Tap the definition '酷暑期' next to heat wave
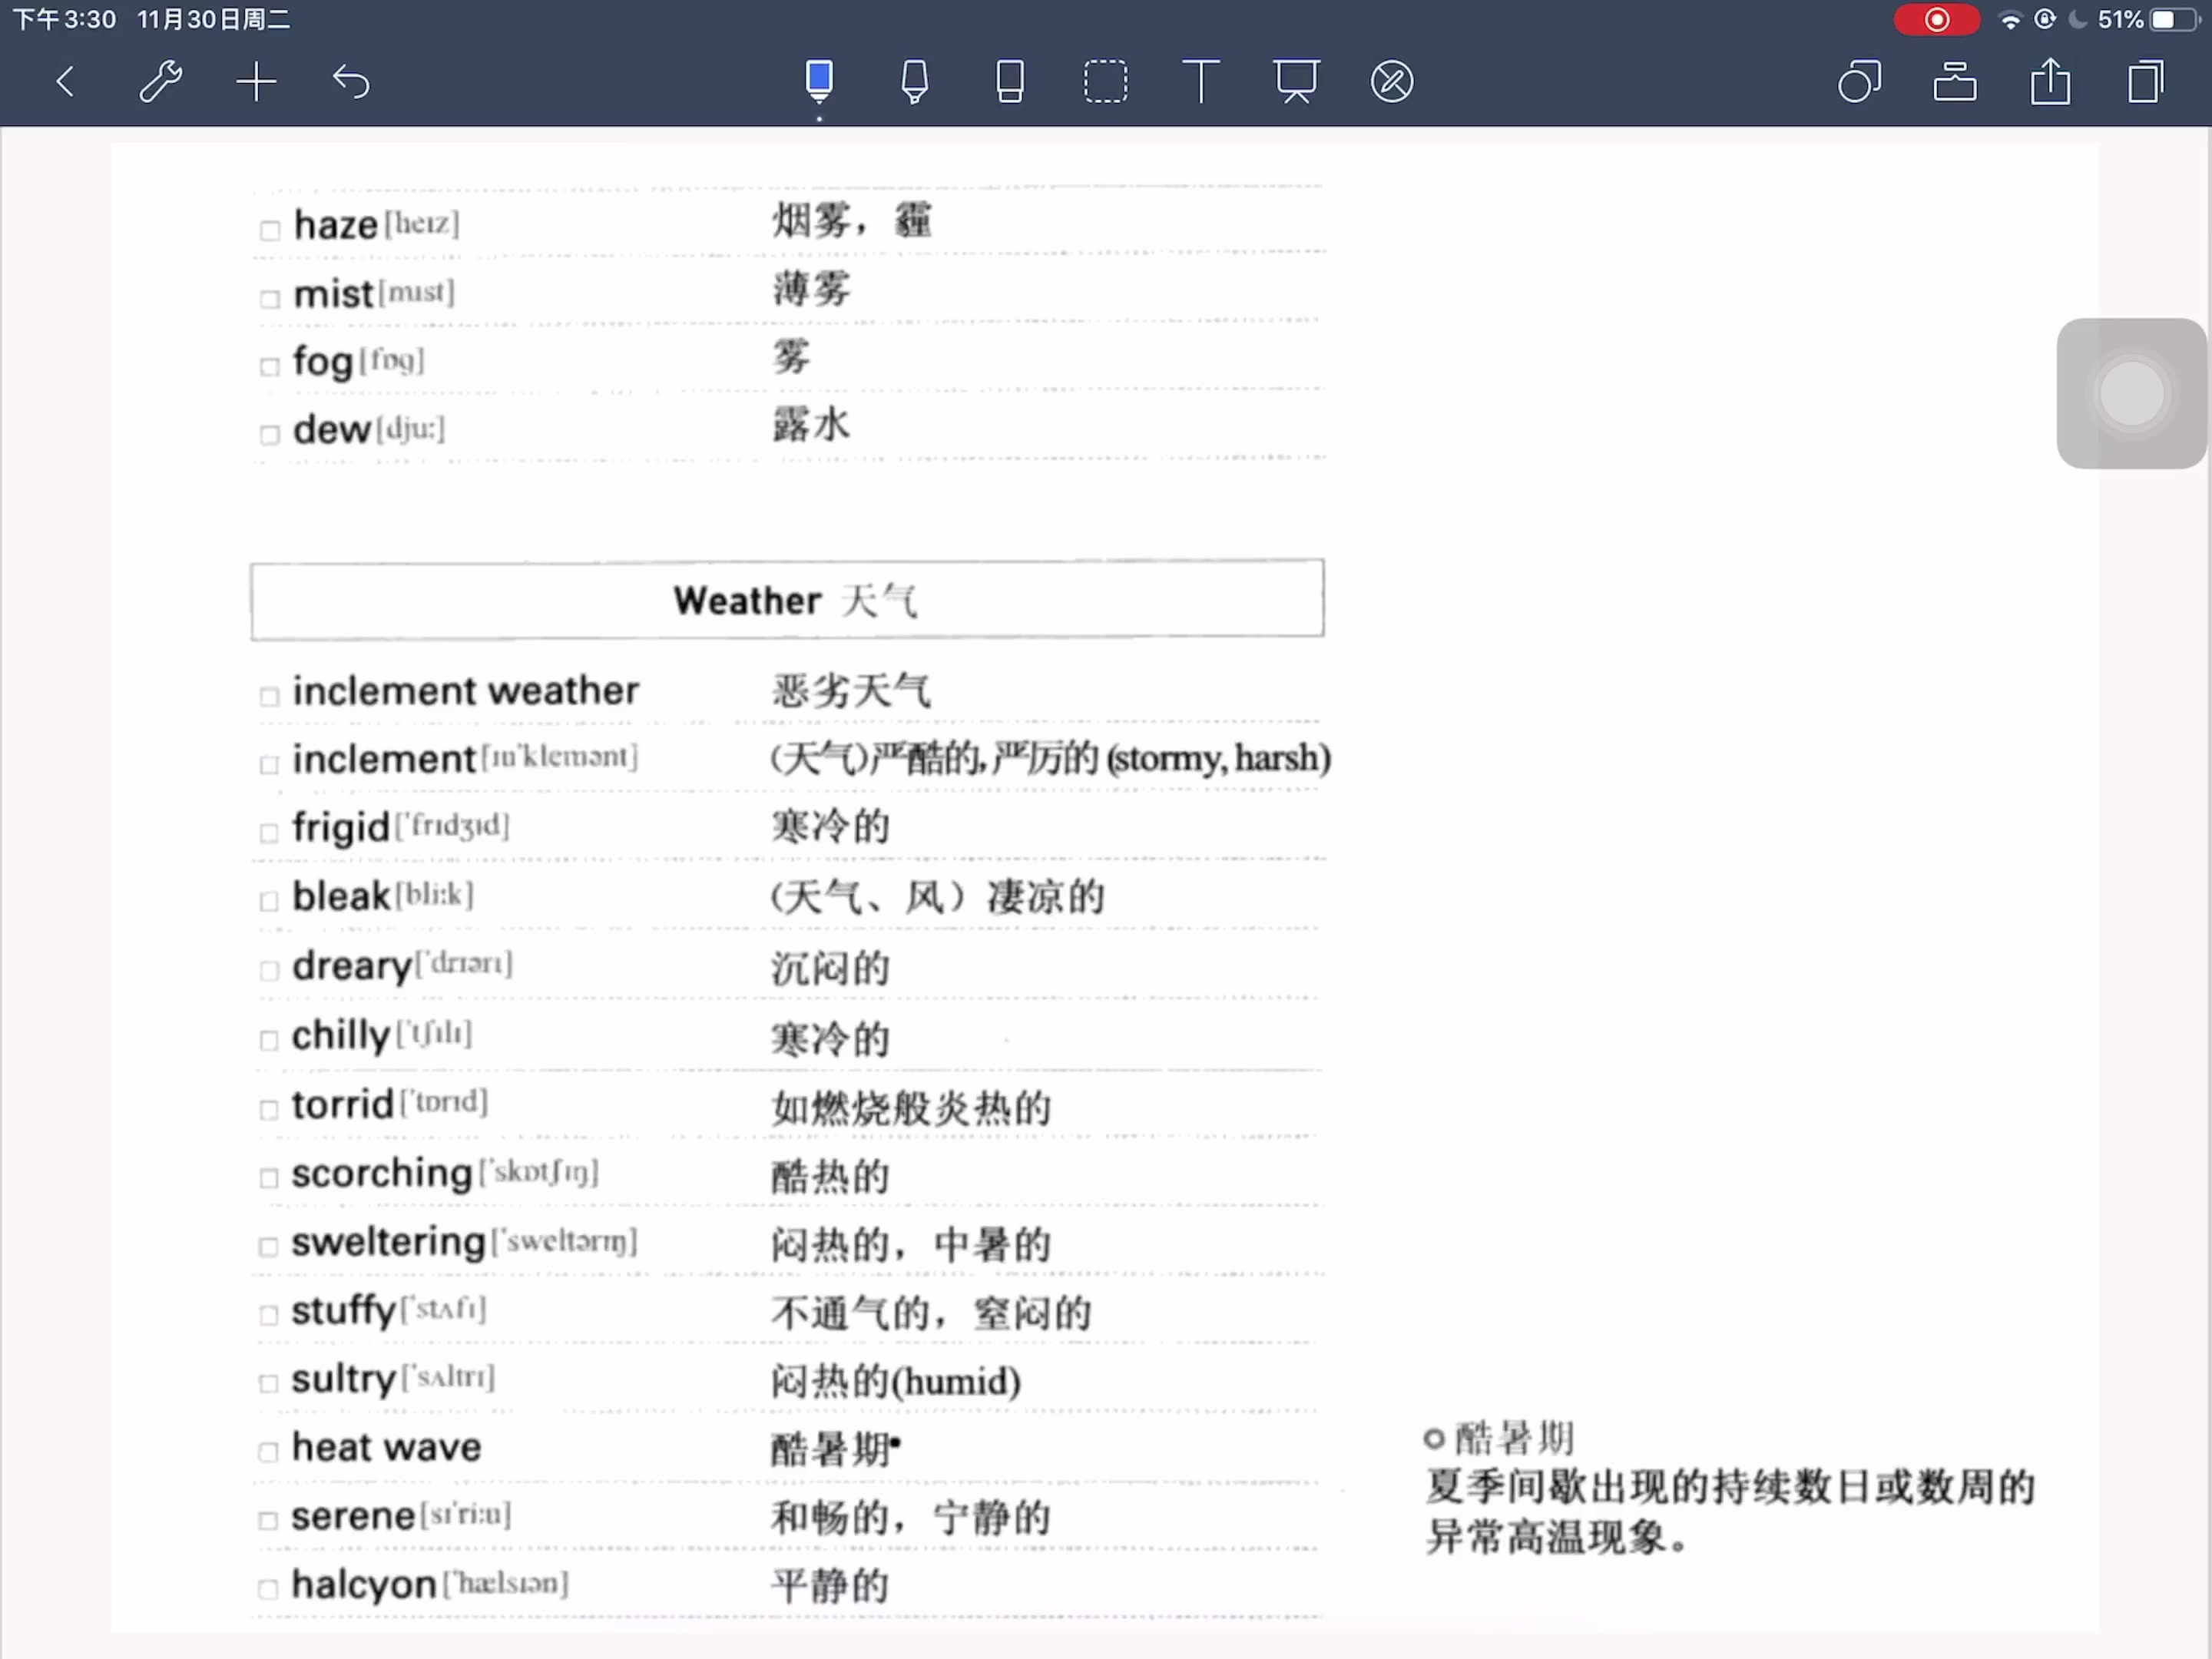Image resolution: width=2212 pixels, height=1659 pixels. point(832,1450)
